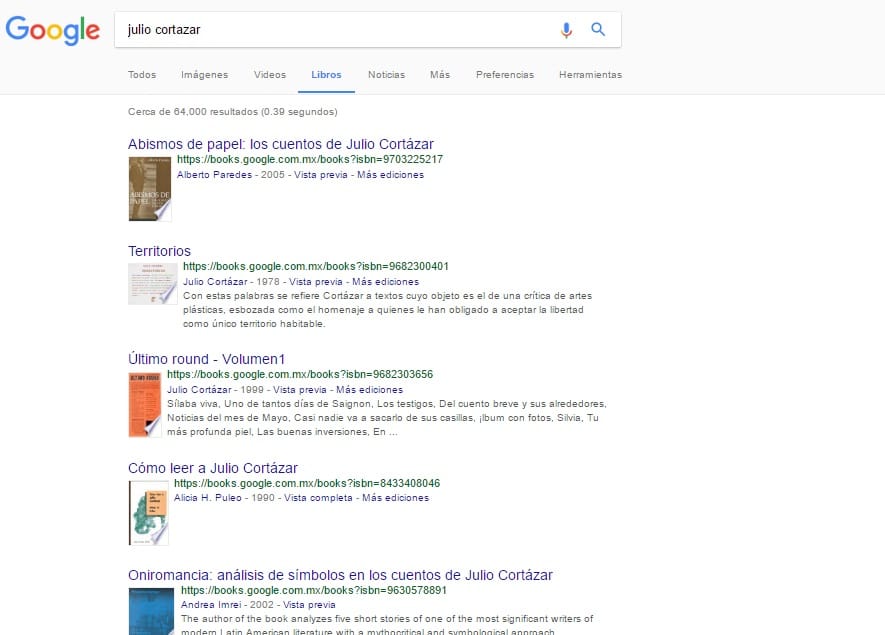
Task: Open Último round - Volumen1 result
Action: click(x=206, y=359)
